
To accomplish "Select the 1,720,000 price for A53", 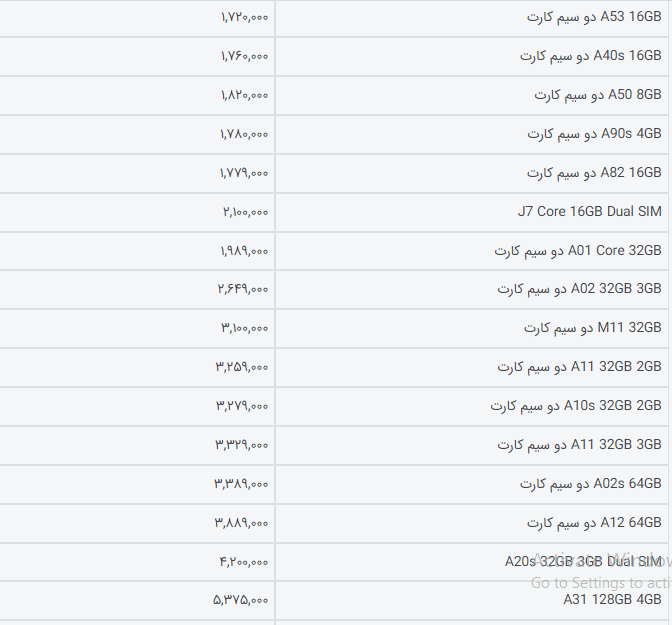I will click(245, 17).
